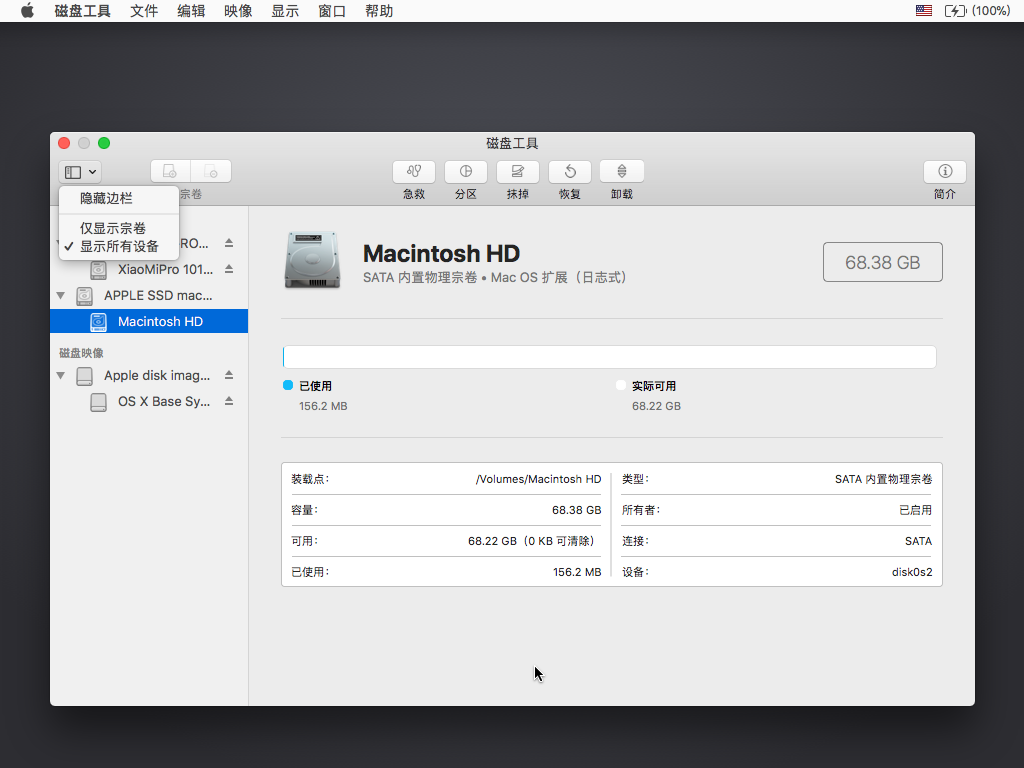Eject the Apple disk image device

(229, 376)
